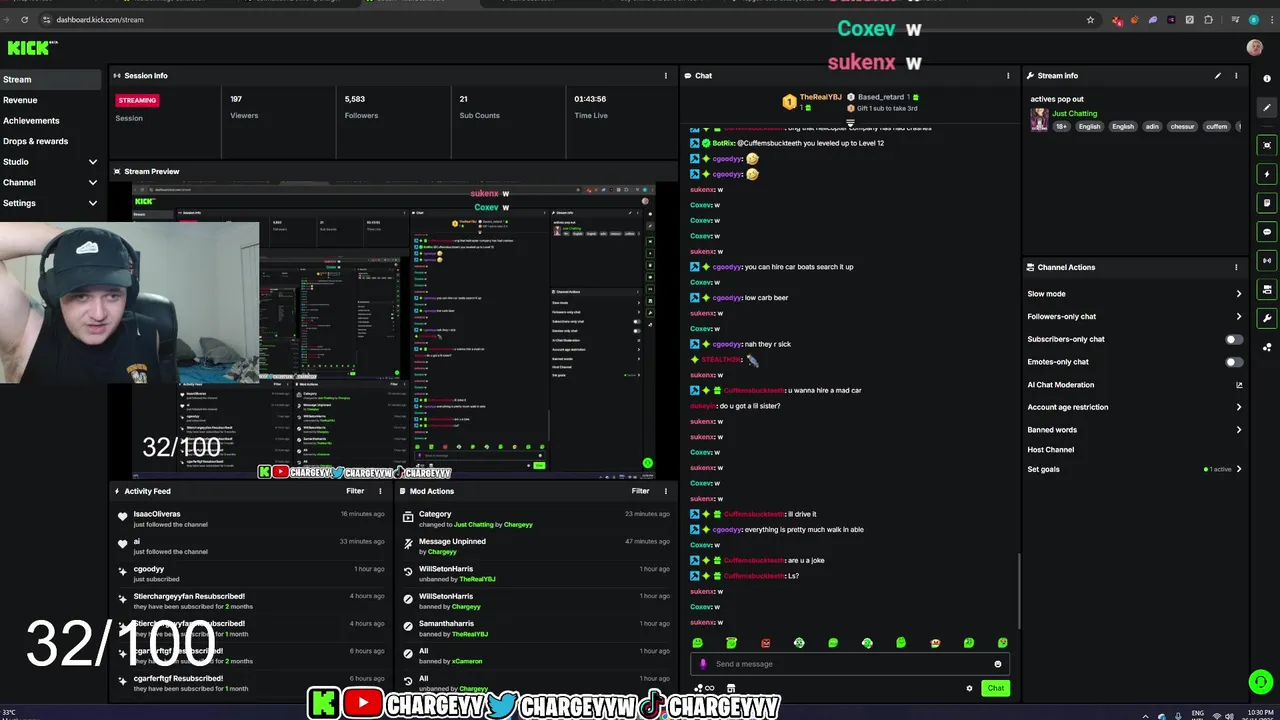Click the Kick logo
The width and height of the screenshot is (1280, 720).
tap(30, 47)
